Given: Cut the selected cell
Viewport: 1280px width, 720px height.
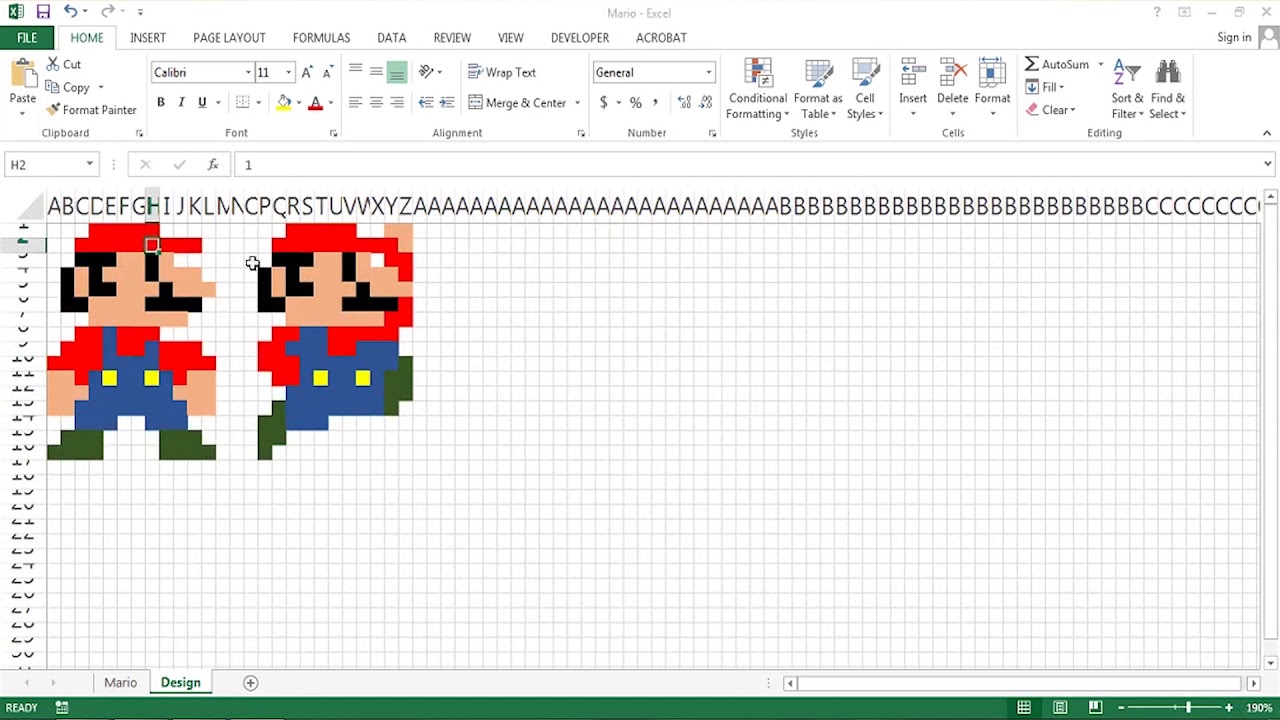Looking at the screenshot, I should pos(64,64).
